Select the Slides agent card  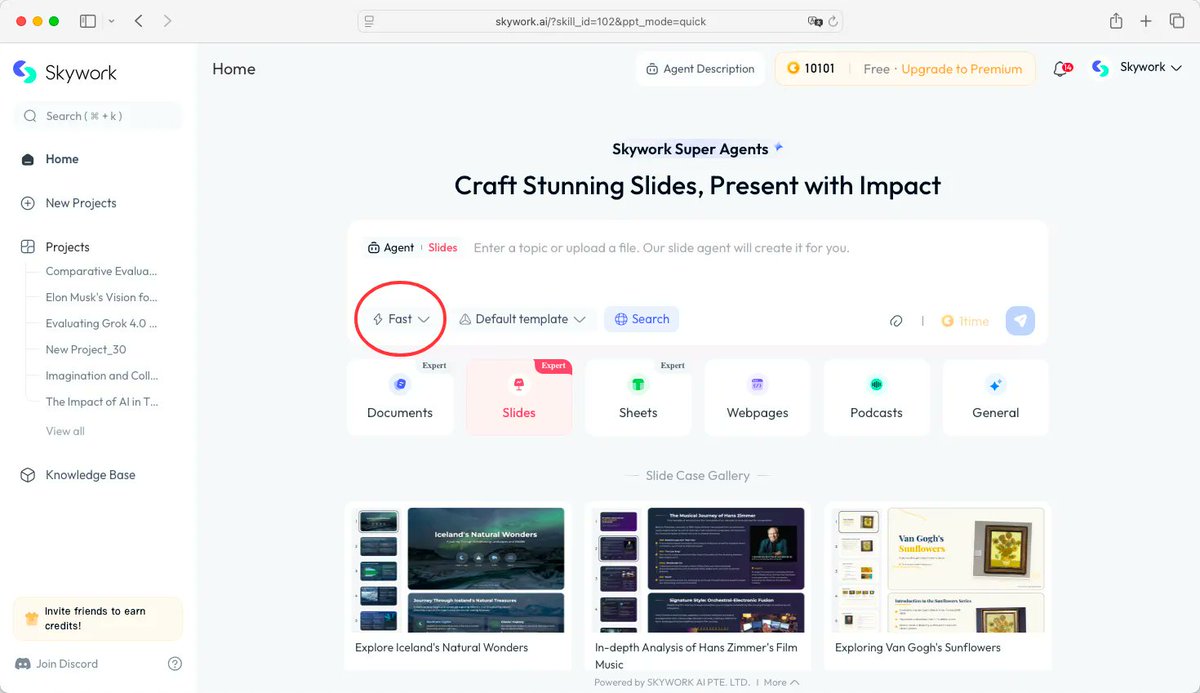point(519,397)
